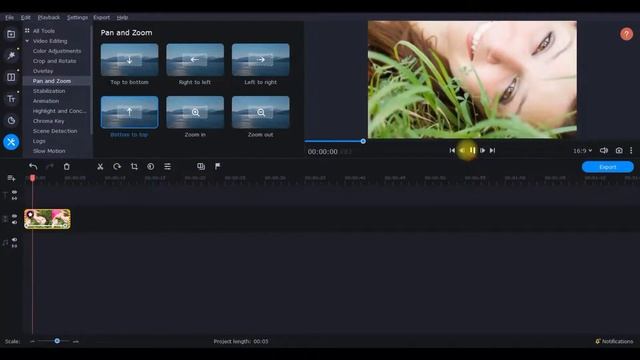Screen dimensions: 640x360
Task: Select Crop and Rotate tool
Action: [54, 61]
